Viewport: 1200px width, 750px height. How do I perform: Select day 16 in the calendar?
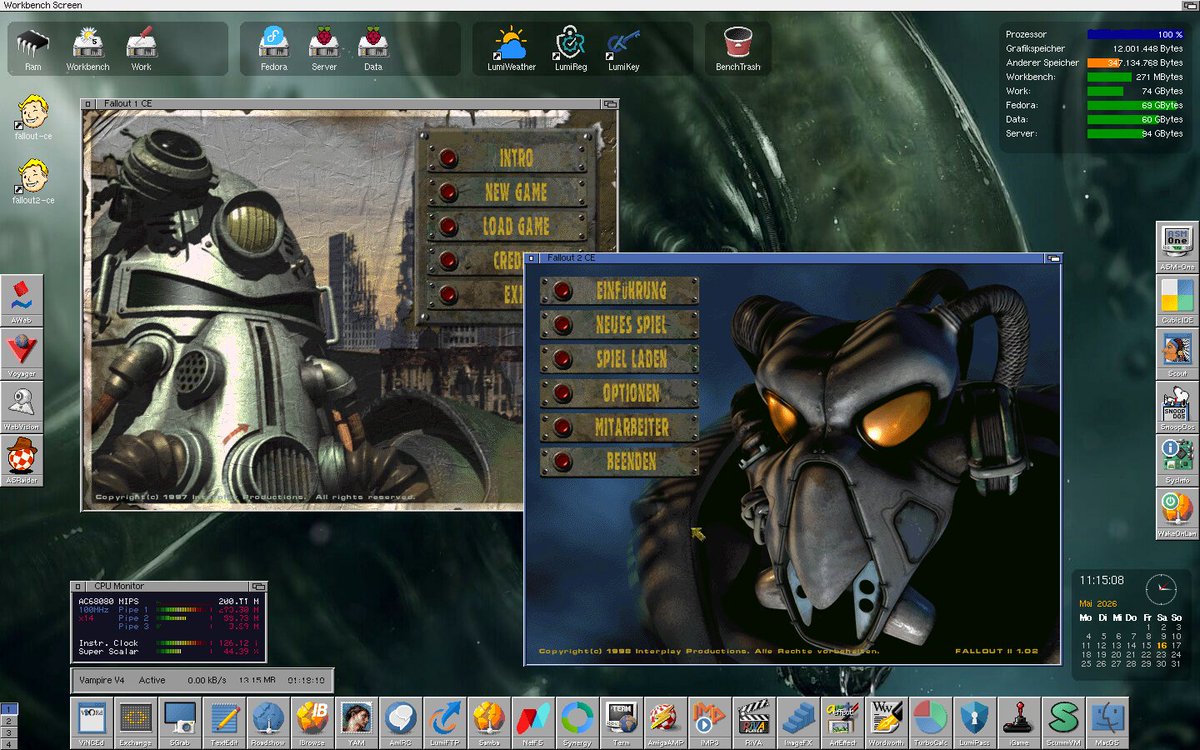pyautogui.click(x=1162, y=646)
